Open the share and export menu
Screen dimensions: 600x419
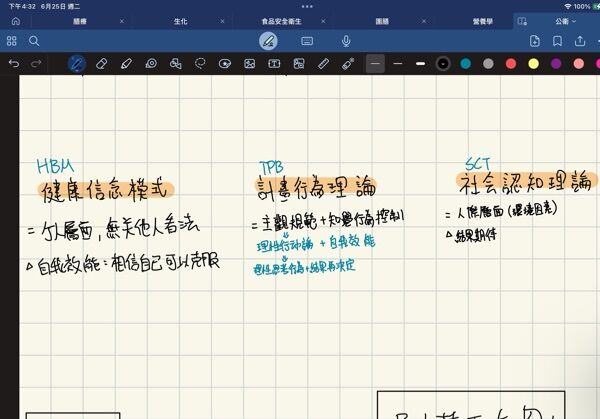coord(580,41)
